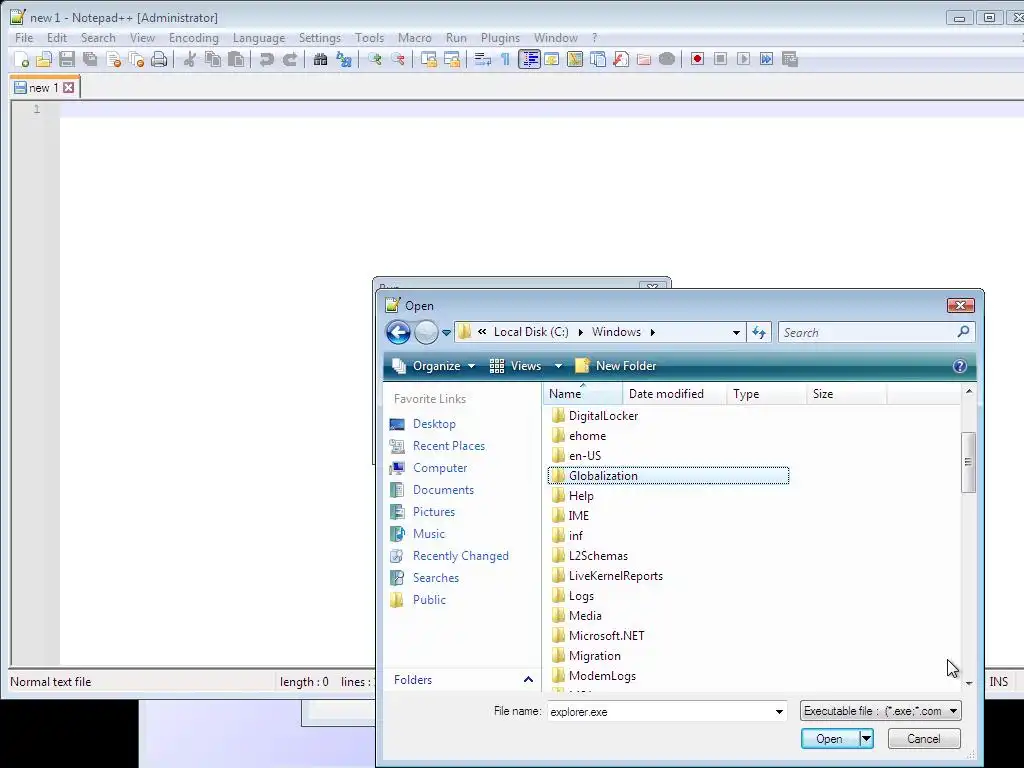This screenshot has width=1024, height=768.
Task: Click the Cut scissors toolbar icon
Action: [189, 59]
